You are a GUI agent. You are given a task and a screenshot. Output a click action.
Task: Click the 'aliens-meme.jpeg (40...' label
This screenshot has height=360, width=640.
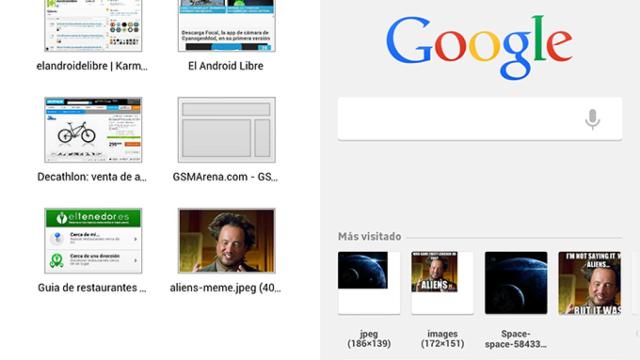click(225, 288)
